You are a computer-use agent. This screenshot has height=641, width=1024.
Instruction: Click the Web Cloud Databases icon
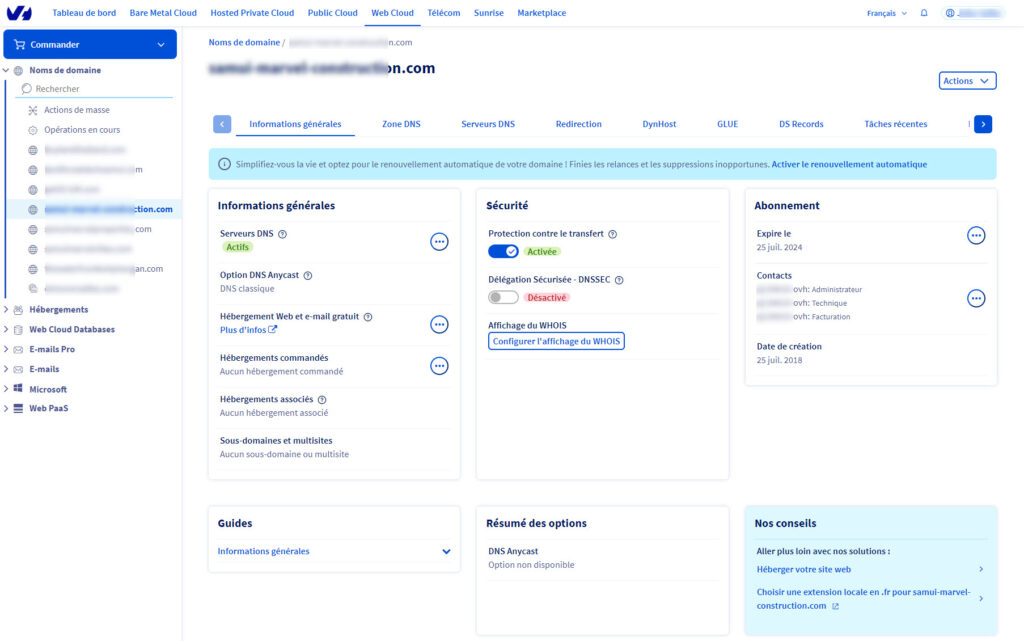[18, 330]
